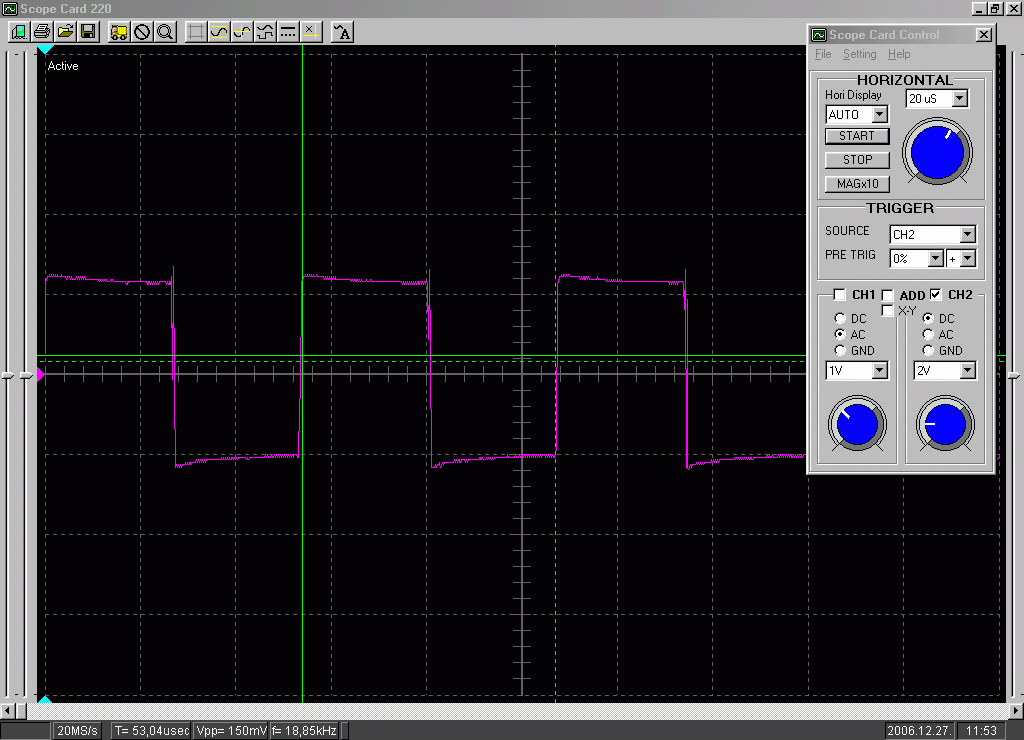Screen dimensions: 1024x740
Task: Click the square and sine waveform icon
Action: pyautogui.click(x=264, y=31)
